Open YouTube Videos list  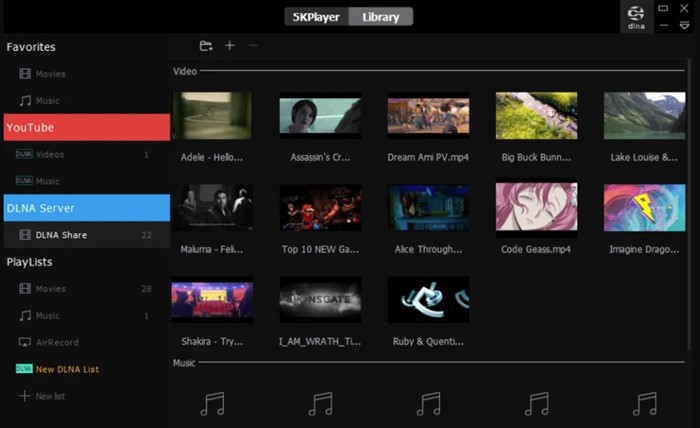point(87,154)
